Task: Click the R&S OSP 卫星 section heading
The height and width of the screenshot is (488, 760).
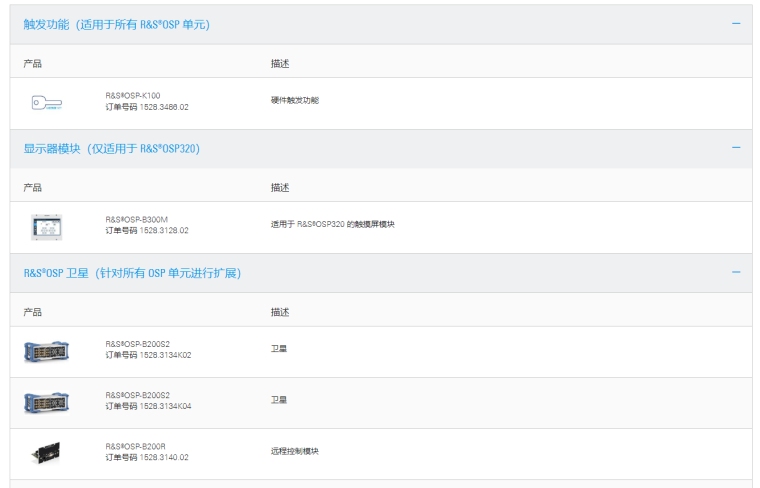Action: (132, 273)
